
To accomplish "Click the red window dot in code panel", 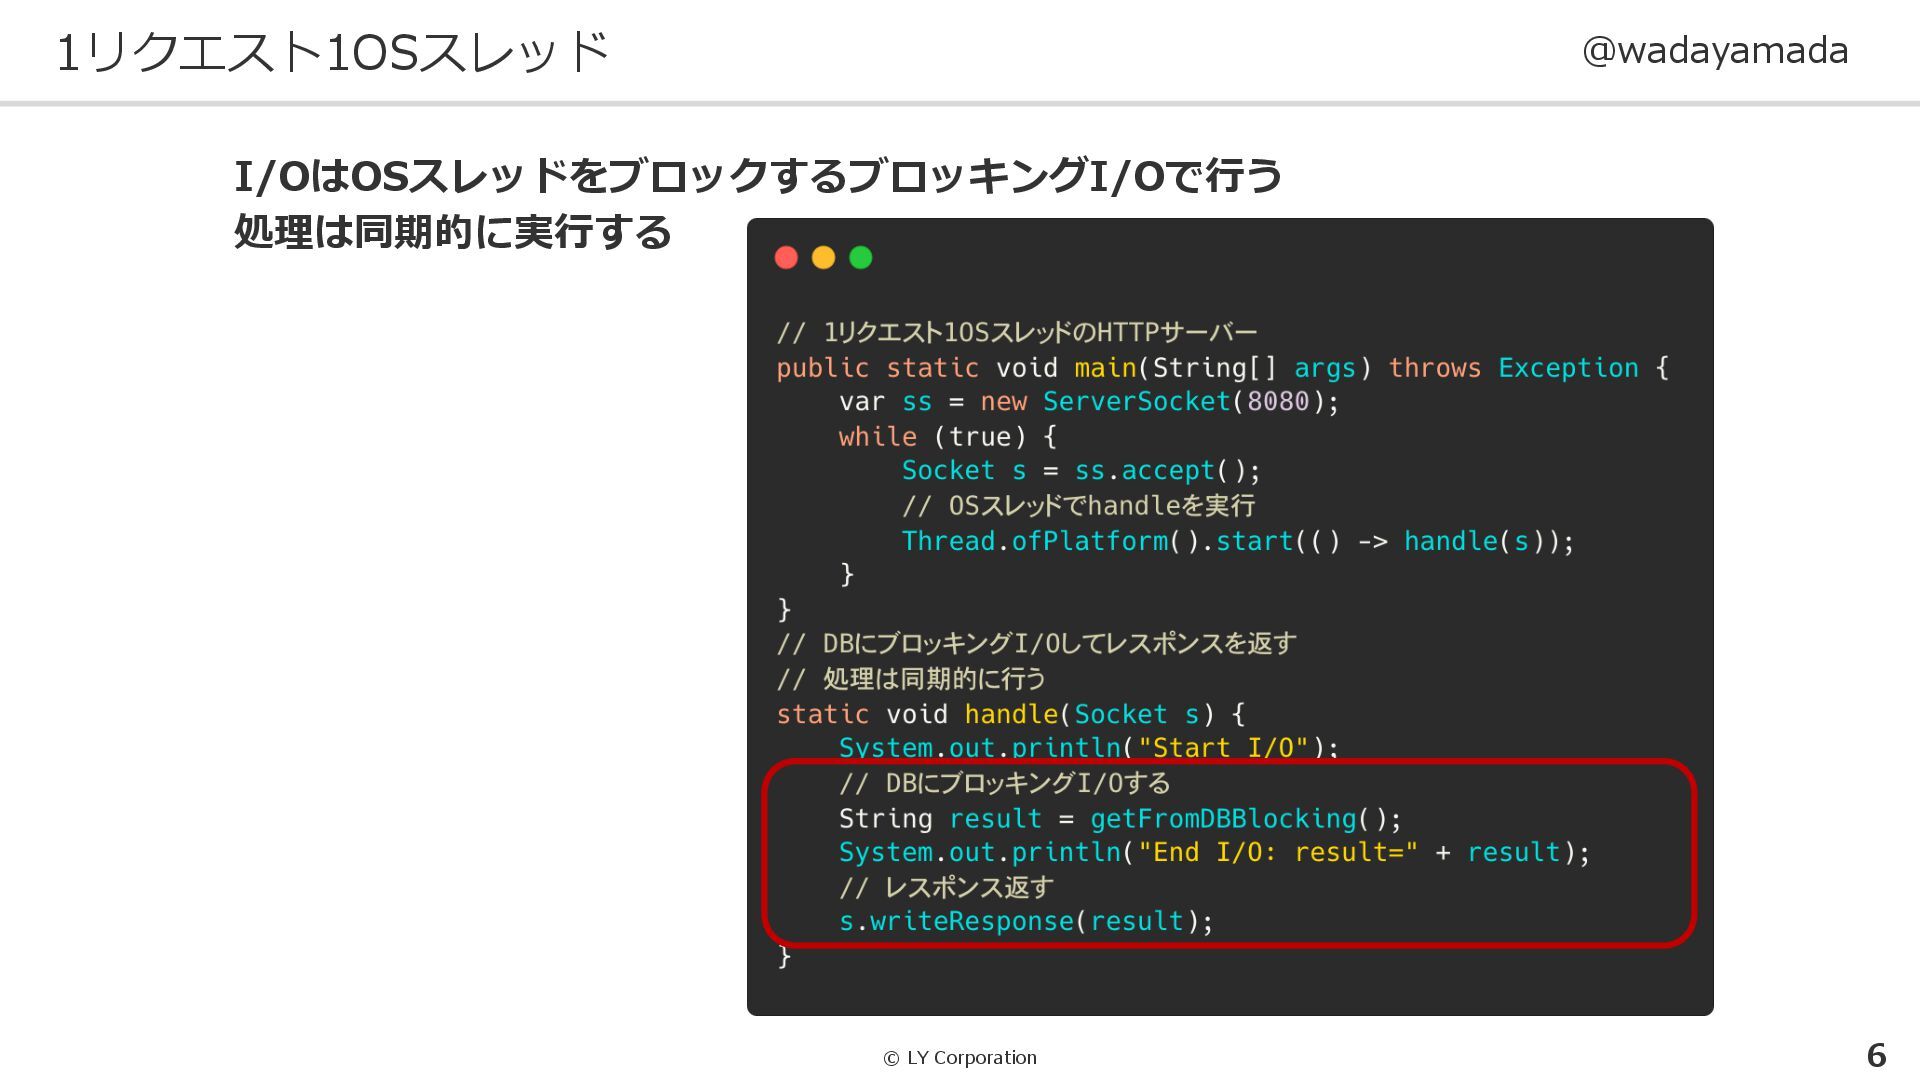I will (786, 258).
